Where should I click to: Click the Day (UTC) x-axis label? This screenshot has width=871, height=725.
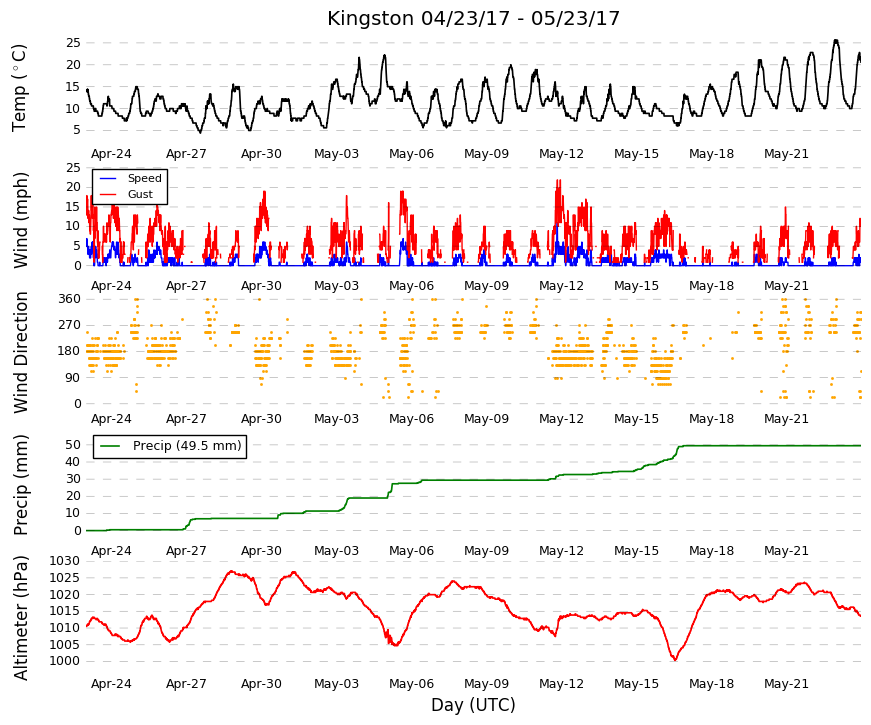(473, 705)
